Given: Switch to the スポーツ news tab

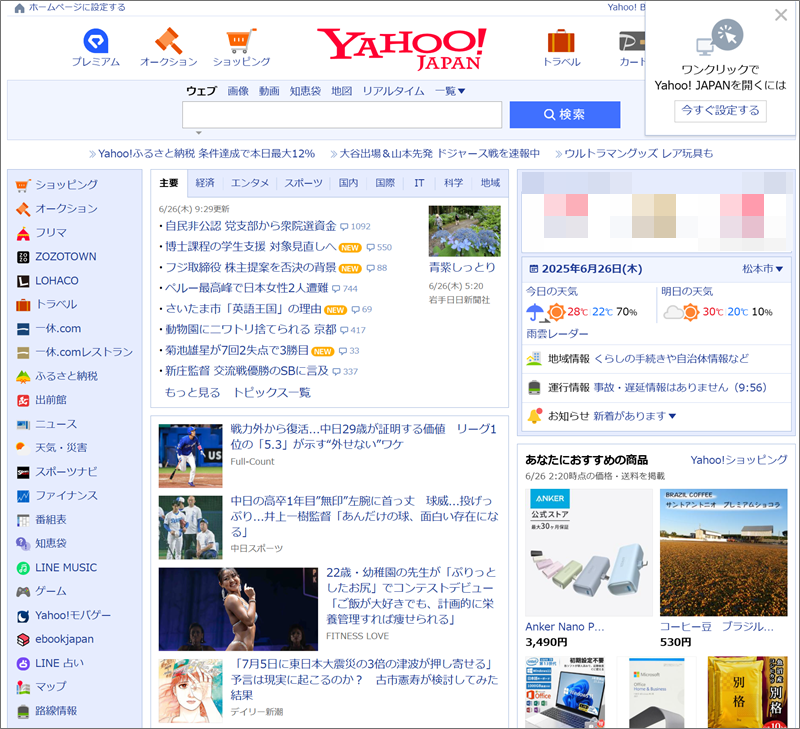Looking at the screenshot, I should [x=304, y=183].
